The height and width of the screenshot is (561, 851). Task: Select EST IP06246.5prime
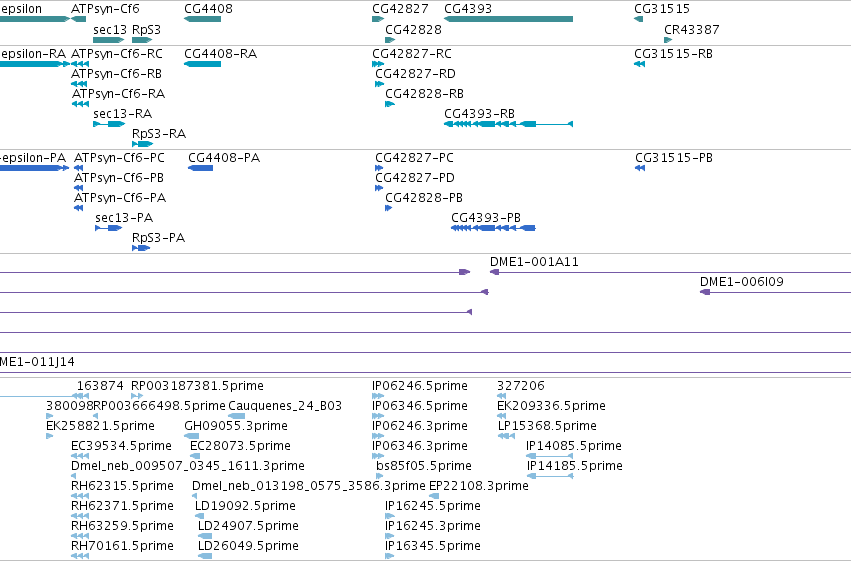(420, 386)
